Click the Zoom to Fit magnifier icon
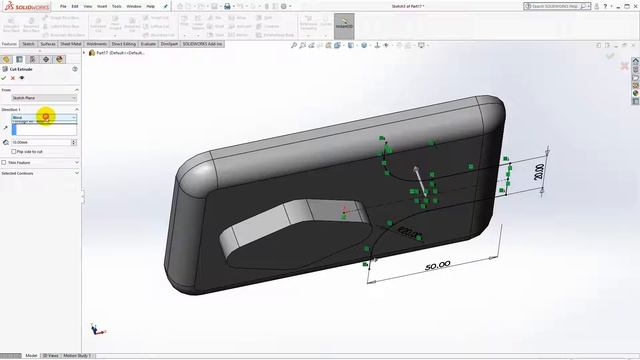 pyautogui.click(x=293, y=45)
